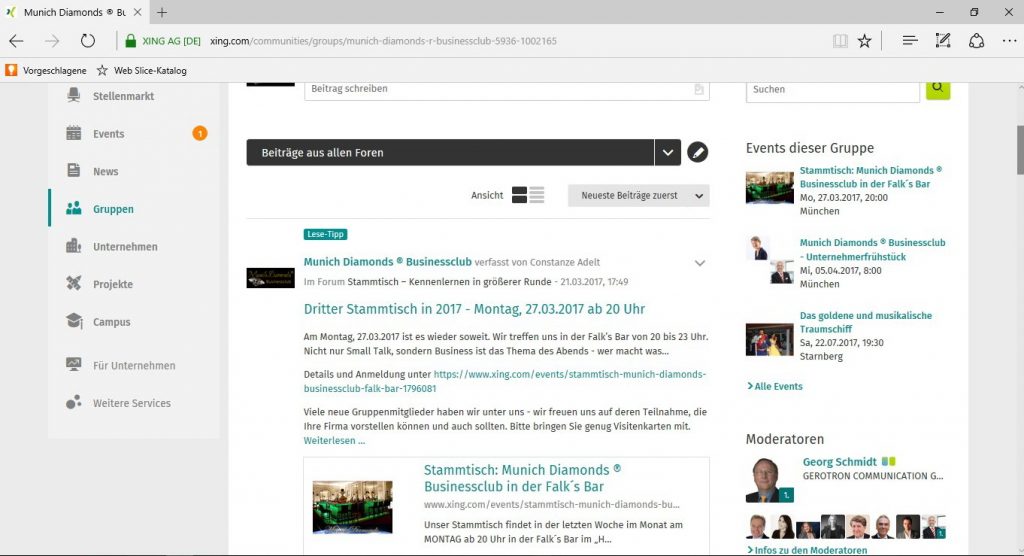1024x556 pixels.
Task: Open Vorgeschlagene favorites bar item
Action: 46,71
